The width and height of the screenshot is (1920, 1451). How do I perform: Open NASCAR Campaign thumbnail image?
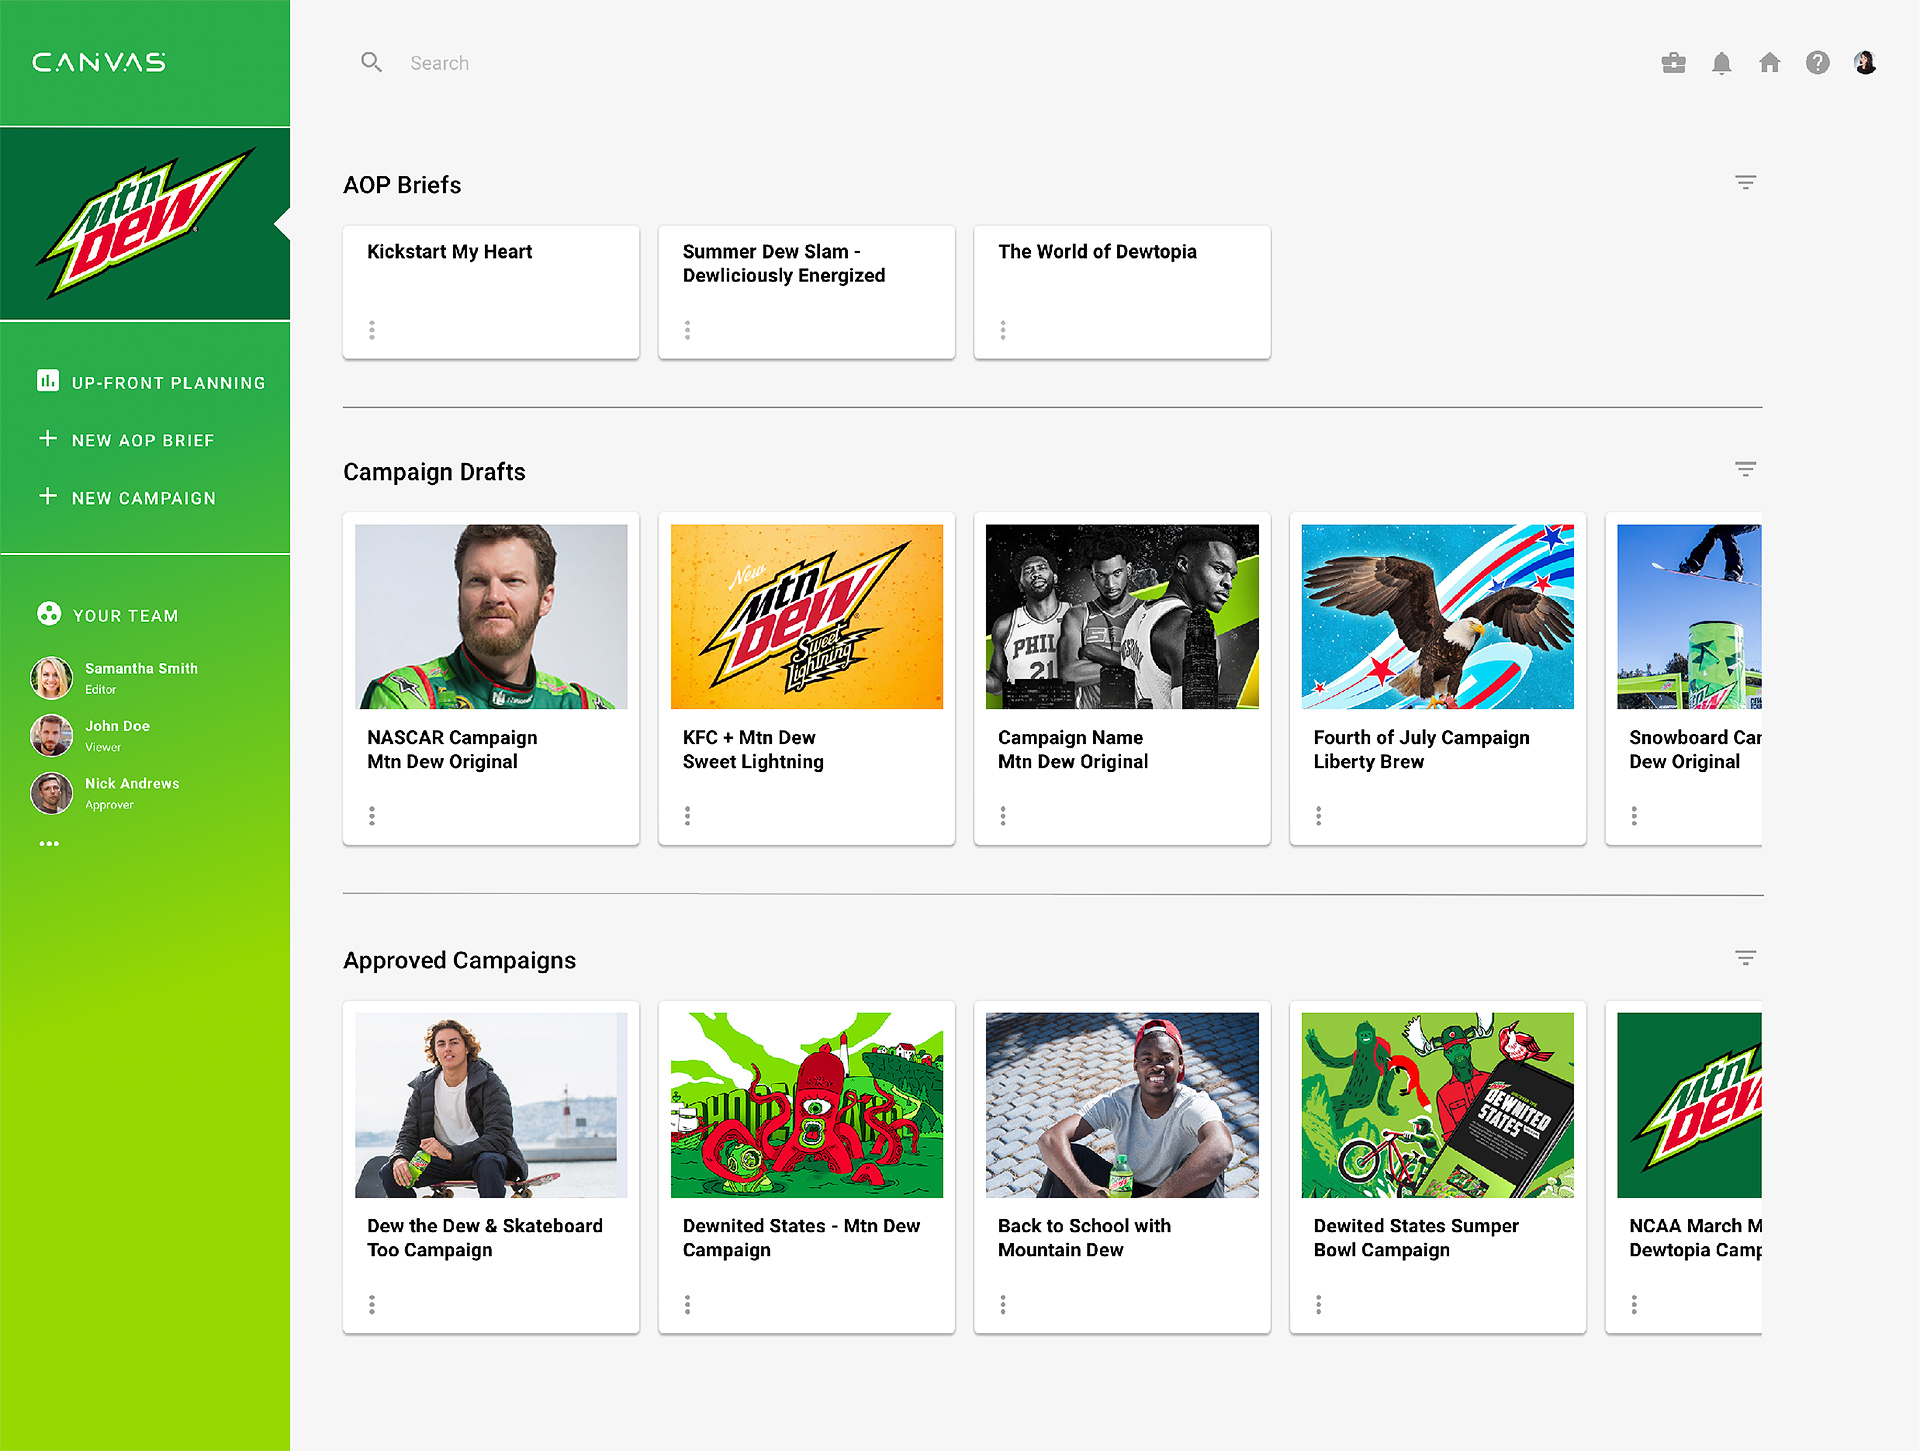(x=491, y=617)
